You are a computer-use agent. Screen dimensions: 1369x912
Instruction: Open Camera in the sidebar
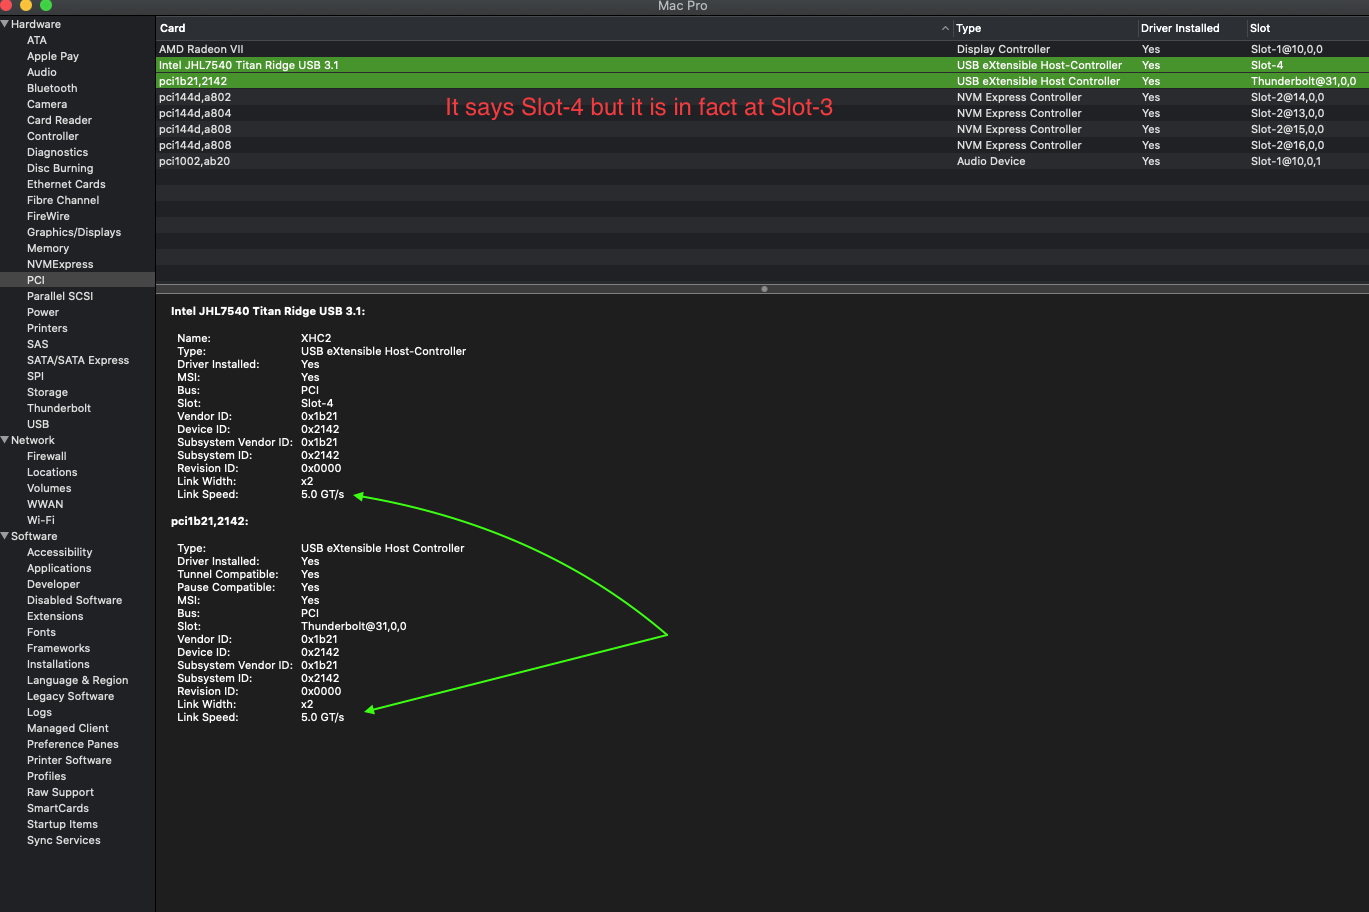click(x=47, y=104)
